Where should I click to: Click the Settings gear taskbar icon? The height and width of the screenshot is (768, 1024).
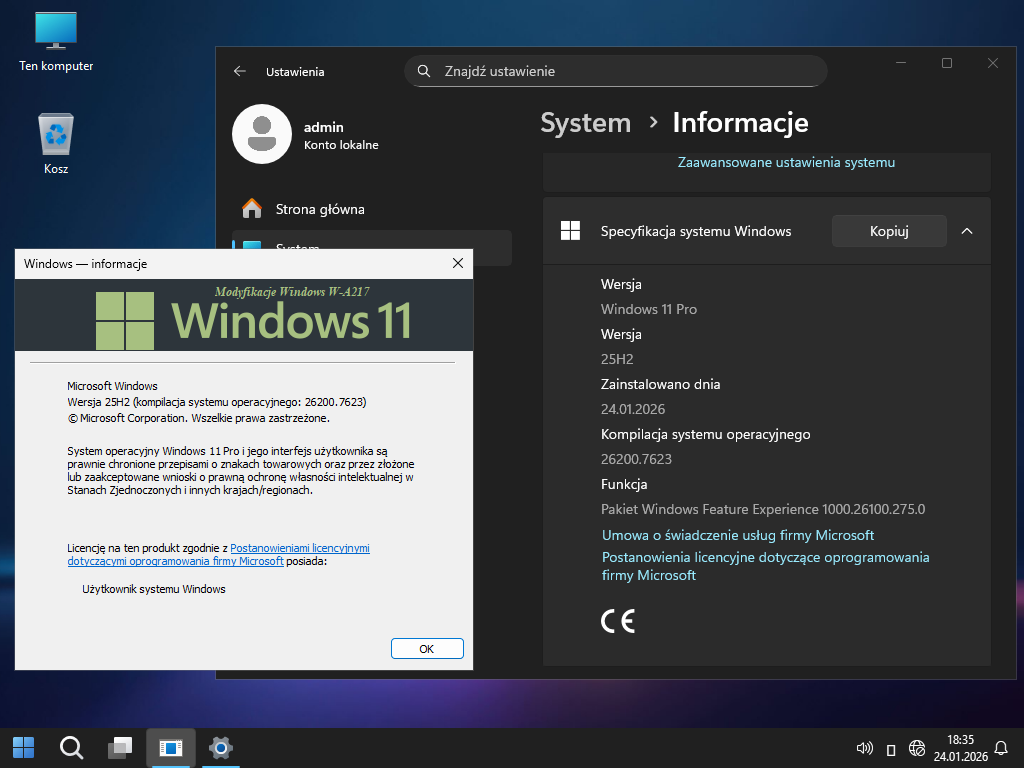click(221, 747)
